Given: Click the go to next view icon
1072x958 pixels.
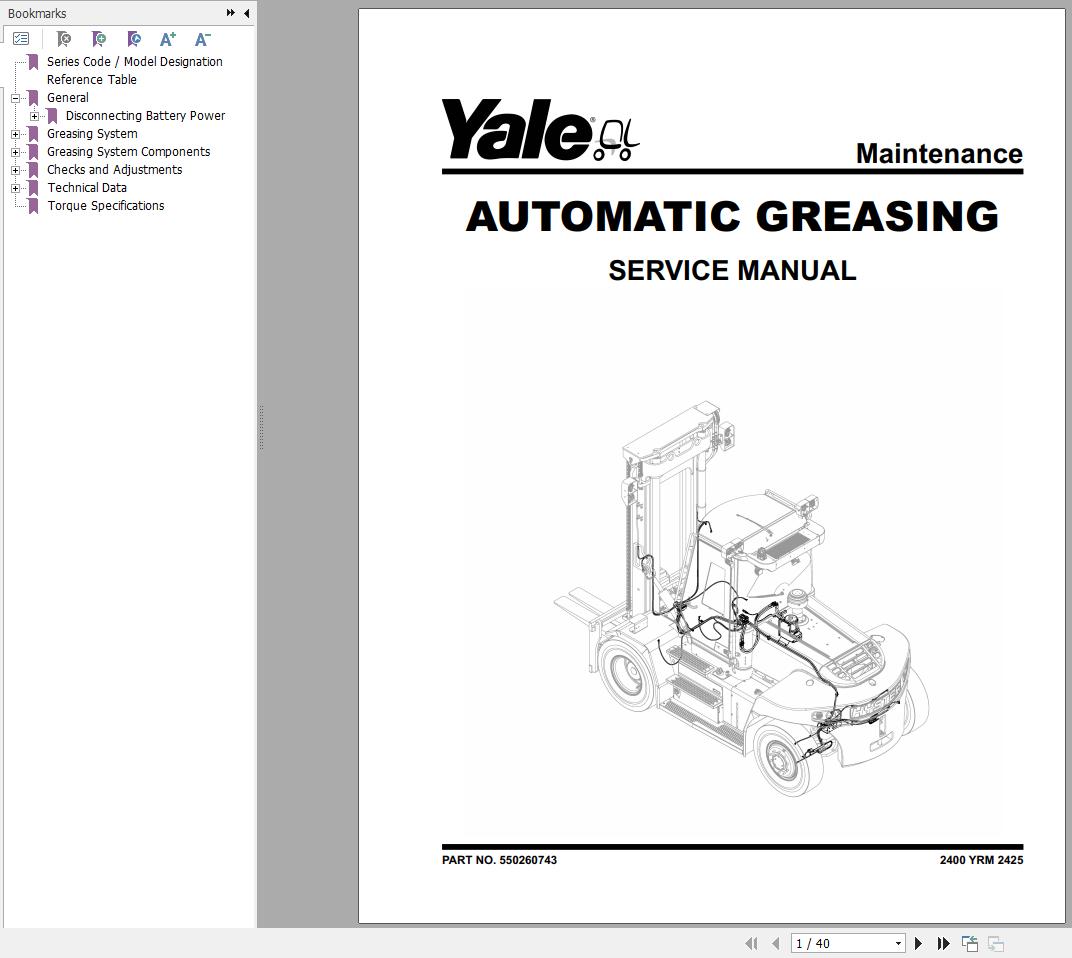Looking at the screenshot, I should [x=996, y=944].
